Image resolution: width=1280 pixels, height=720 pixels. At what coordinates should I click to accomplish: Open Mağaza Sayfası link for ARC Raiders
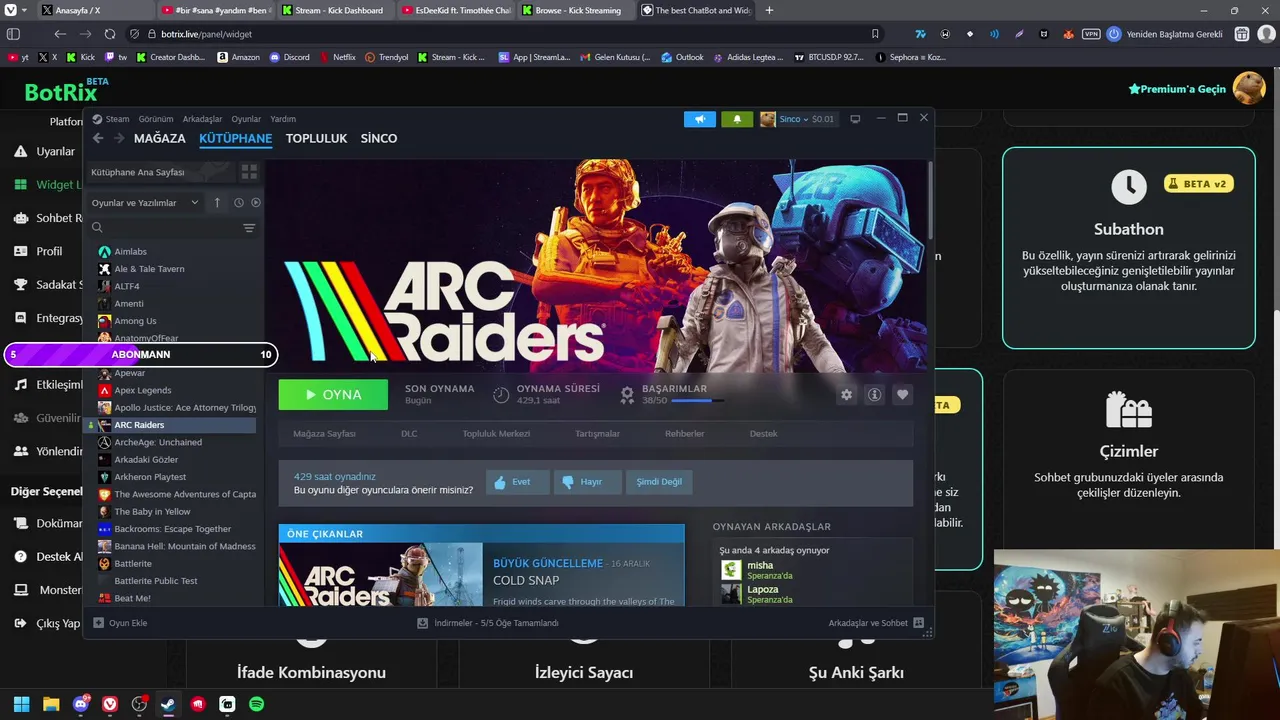324,434
